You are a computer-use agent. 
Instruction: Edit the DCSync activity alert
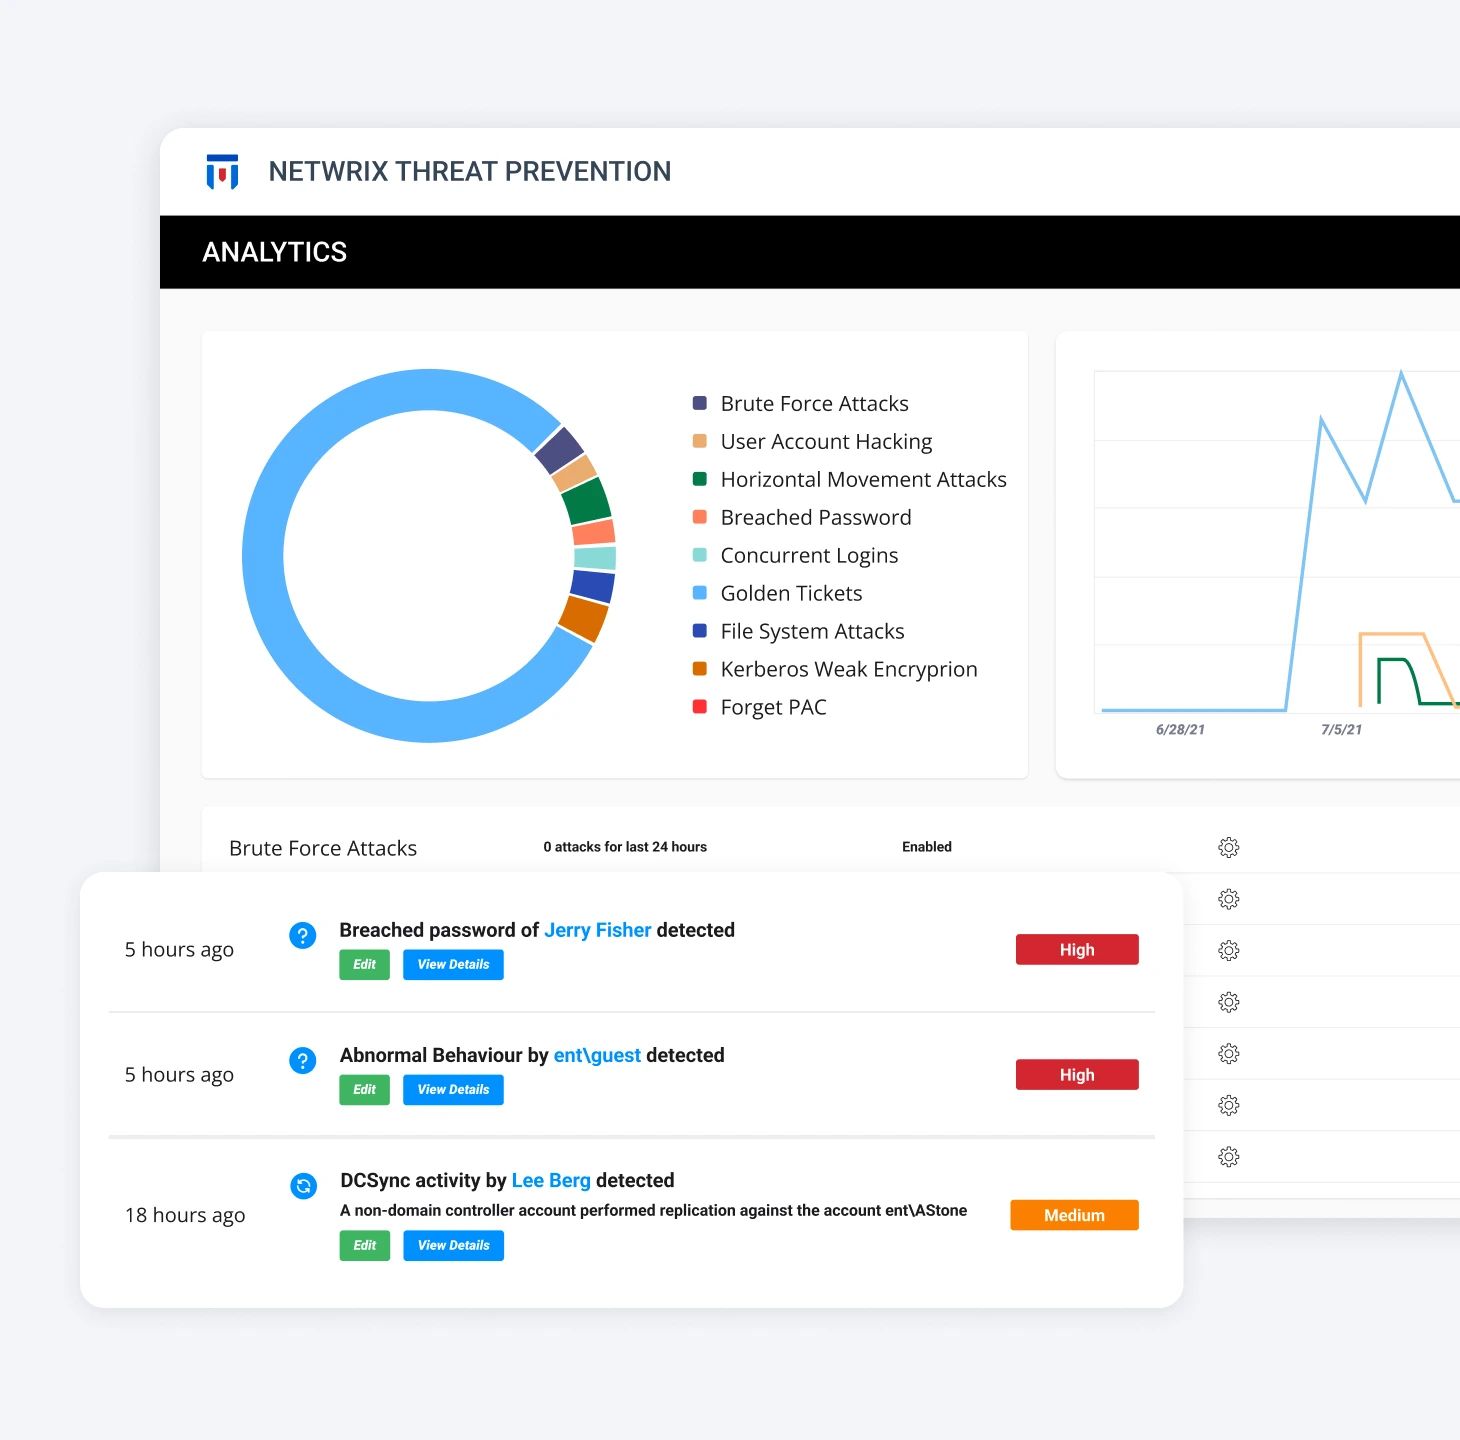point(365,1246)
